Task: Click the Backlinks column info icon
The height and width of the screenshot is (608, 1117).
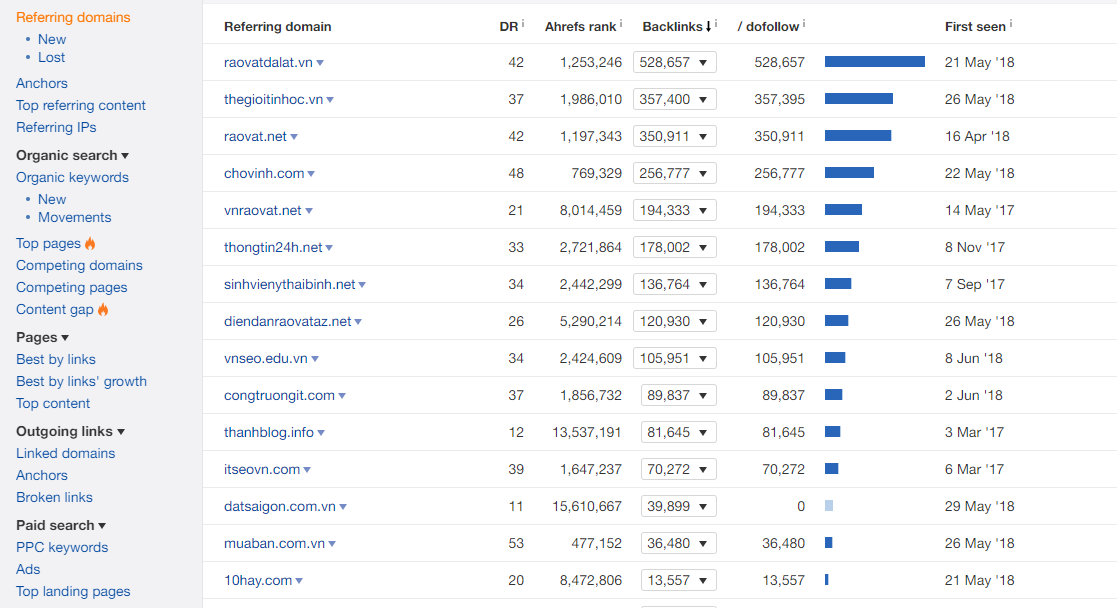Action: [715, 24]
